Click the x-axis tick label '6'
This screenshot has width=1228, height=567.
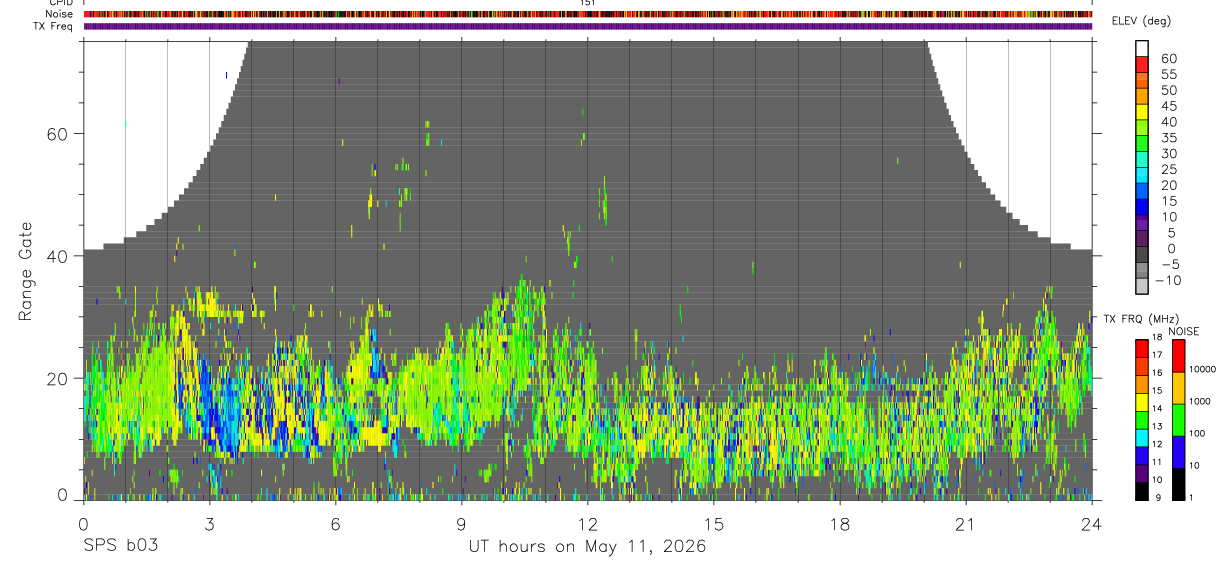[x=336, y=523]
